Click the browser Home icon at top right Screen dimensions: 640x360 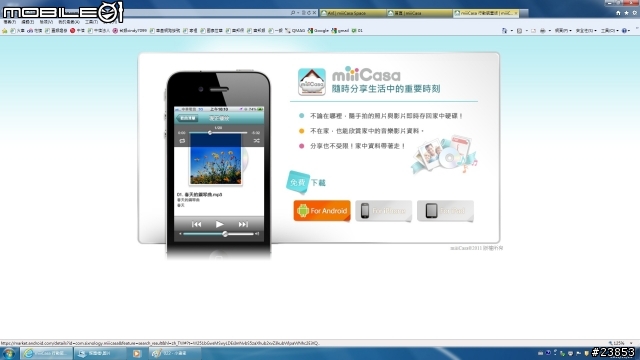618,13
